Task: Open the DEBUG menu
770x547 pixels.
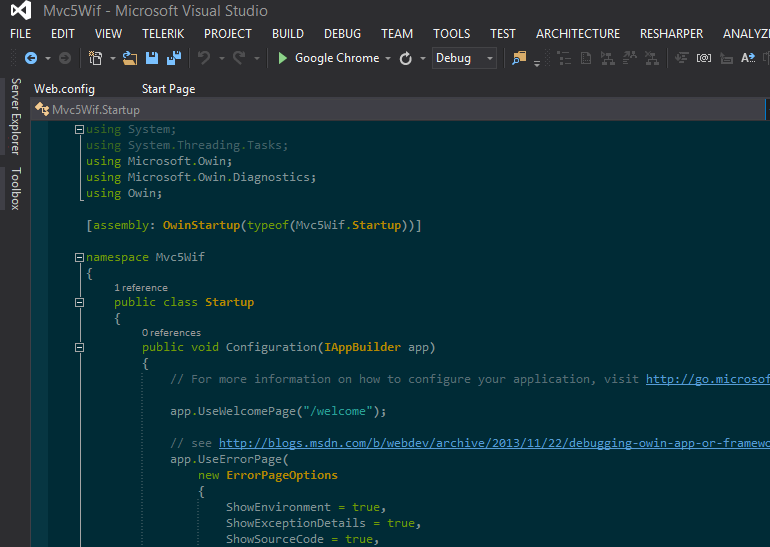Action: (x=342, y=34)
